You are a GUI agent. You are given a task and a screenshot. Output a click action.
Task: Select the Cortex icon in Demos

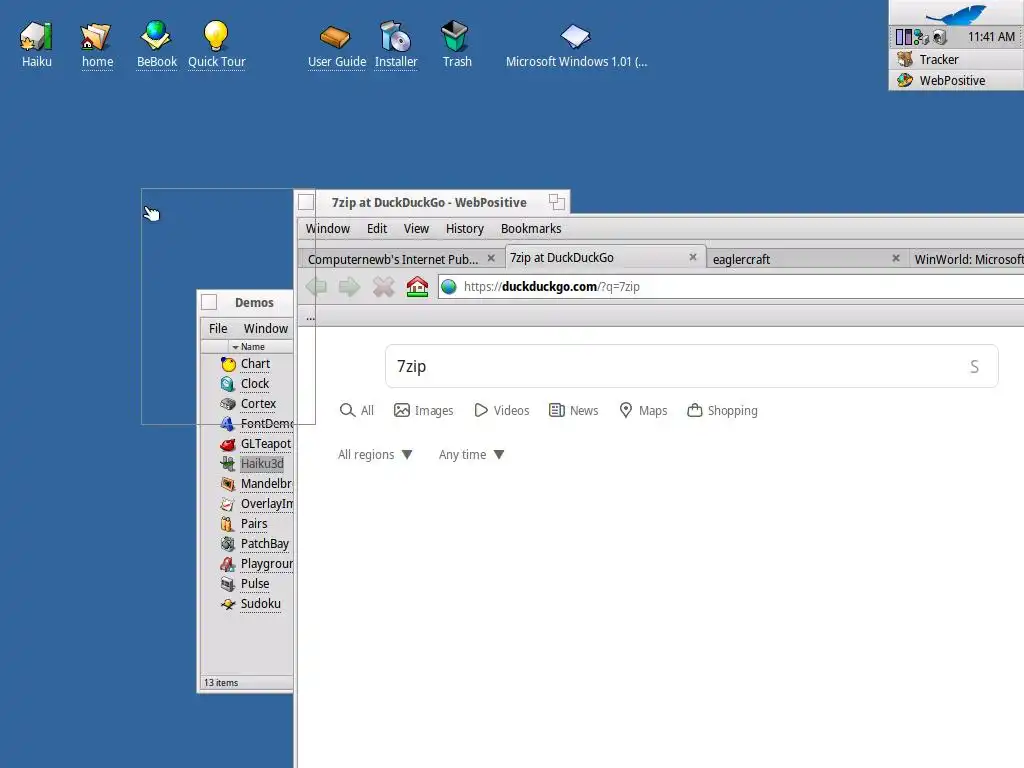[228, 404]
